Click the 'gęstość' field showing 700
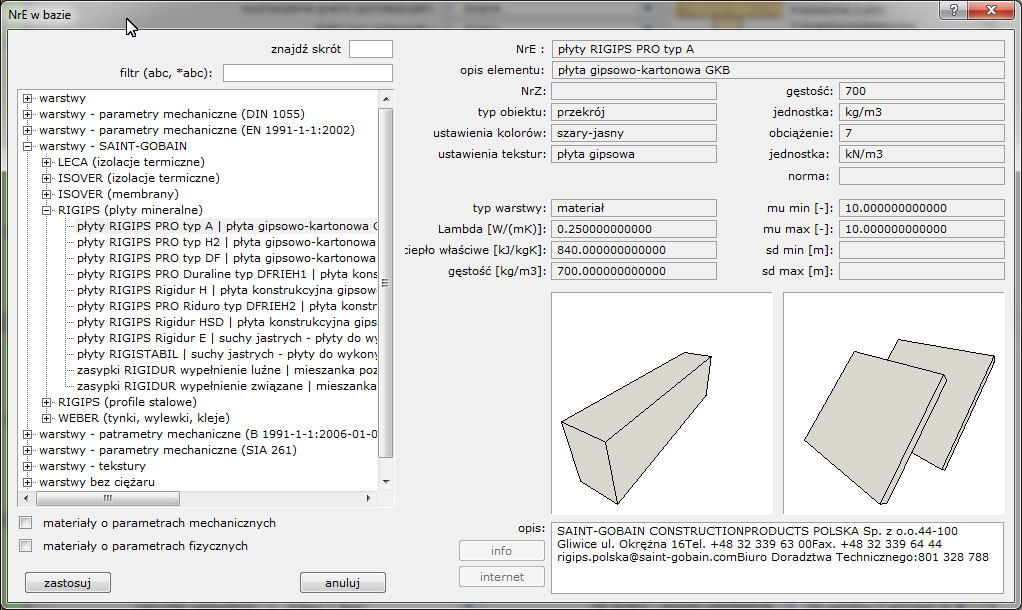 point(922,91)
